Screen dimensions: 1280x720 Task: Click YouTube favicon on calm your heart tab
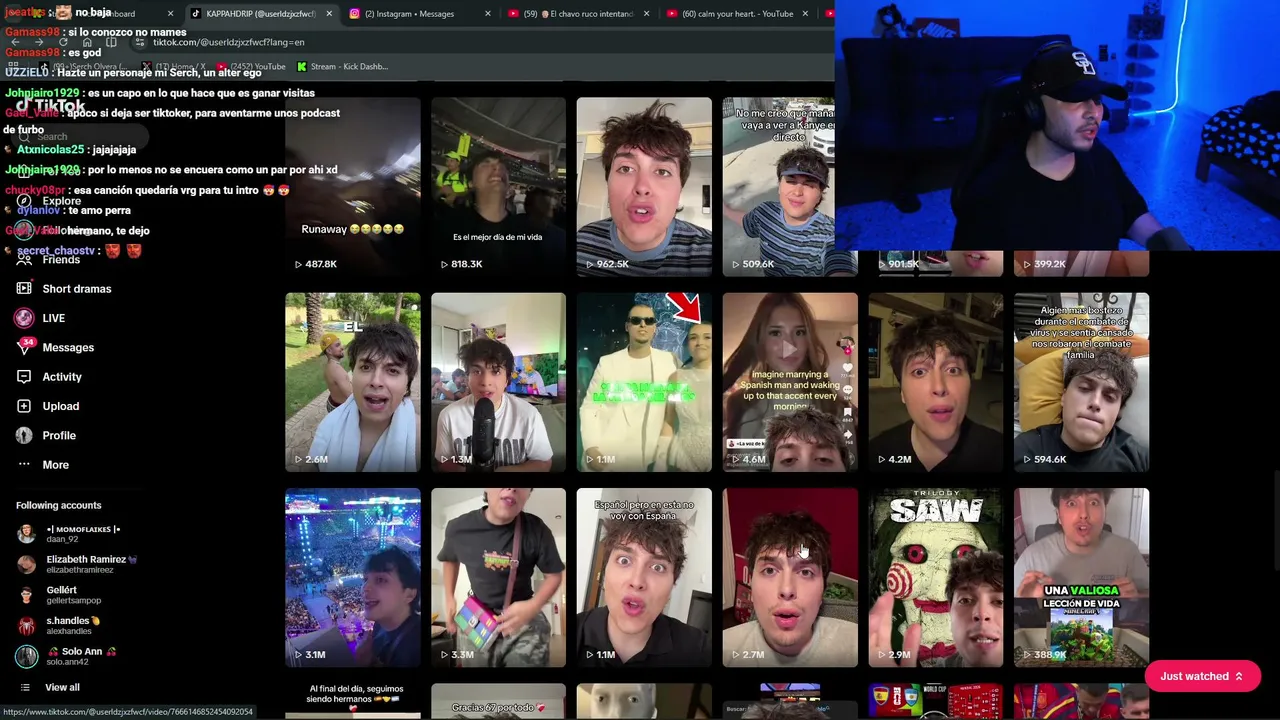pyautogui.click(x=672, y=14)
